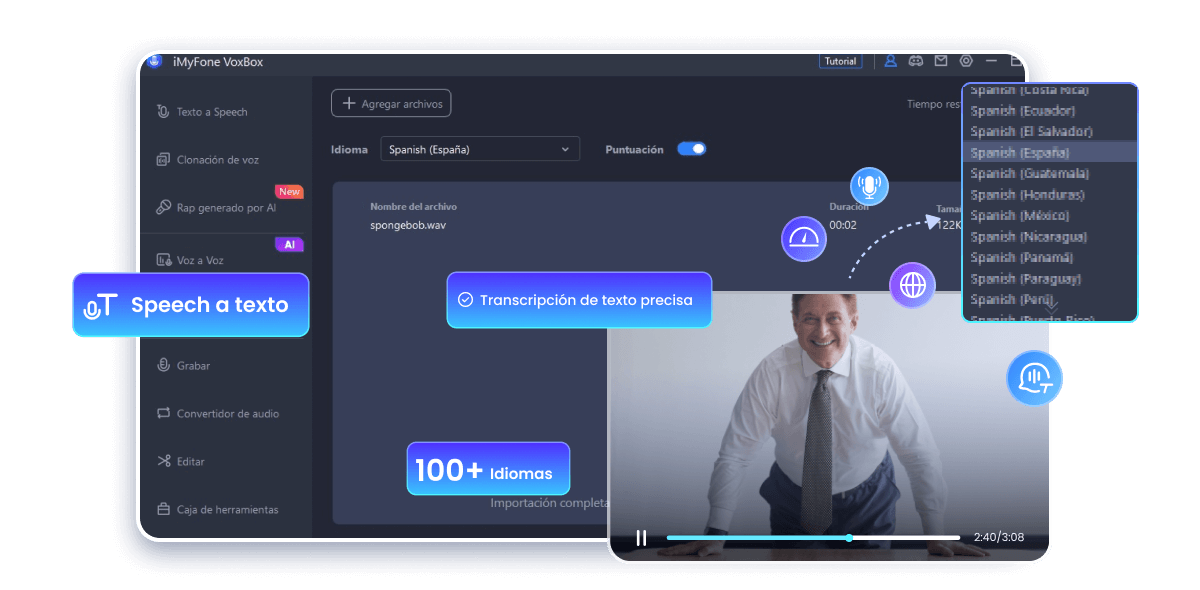Click the user account icon in title bar
This screenshot has width=1200, height=590.
click(x=890, y=61)
